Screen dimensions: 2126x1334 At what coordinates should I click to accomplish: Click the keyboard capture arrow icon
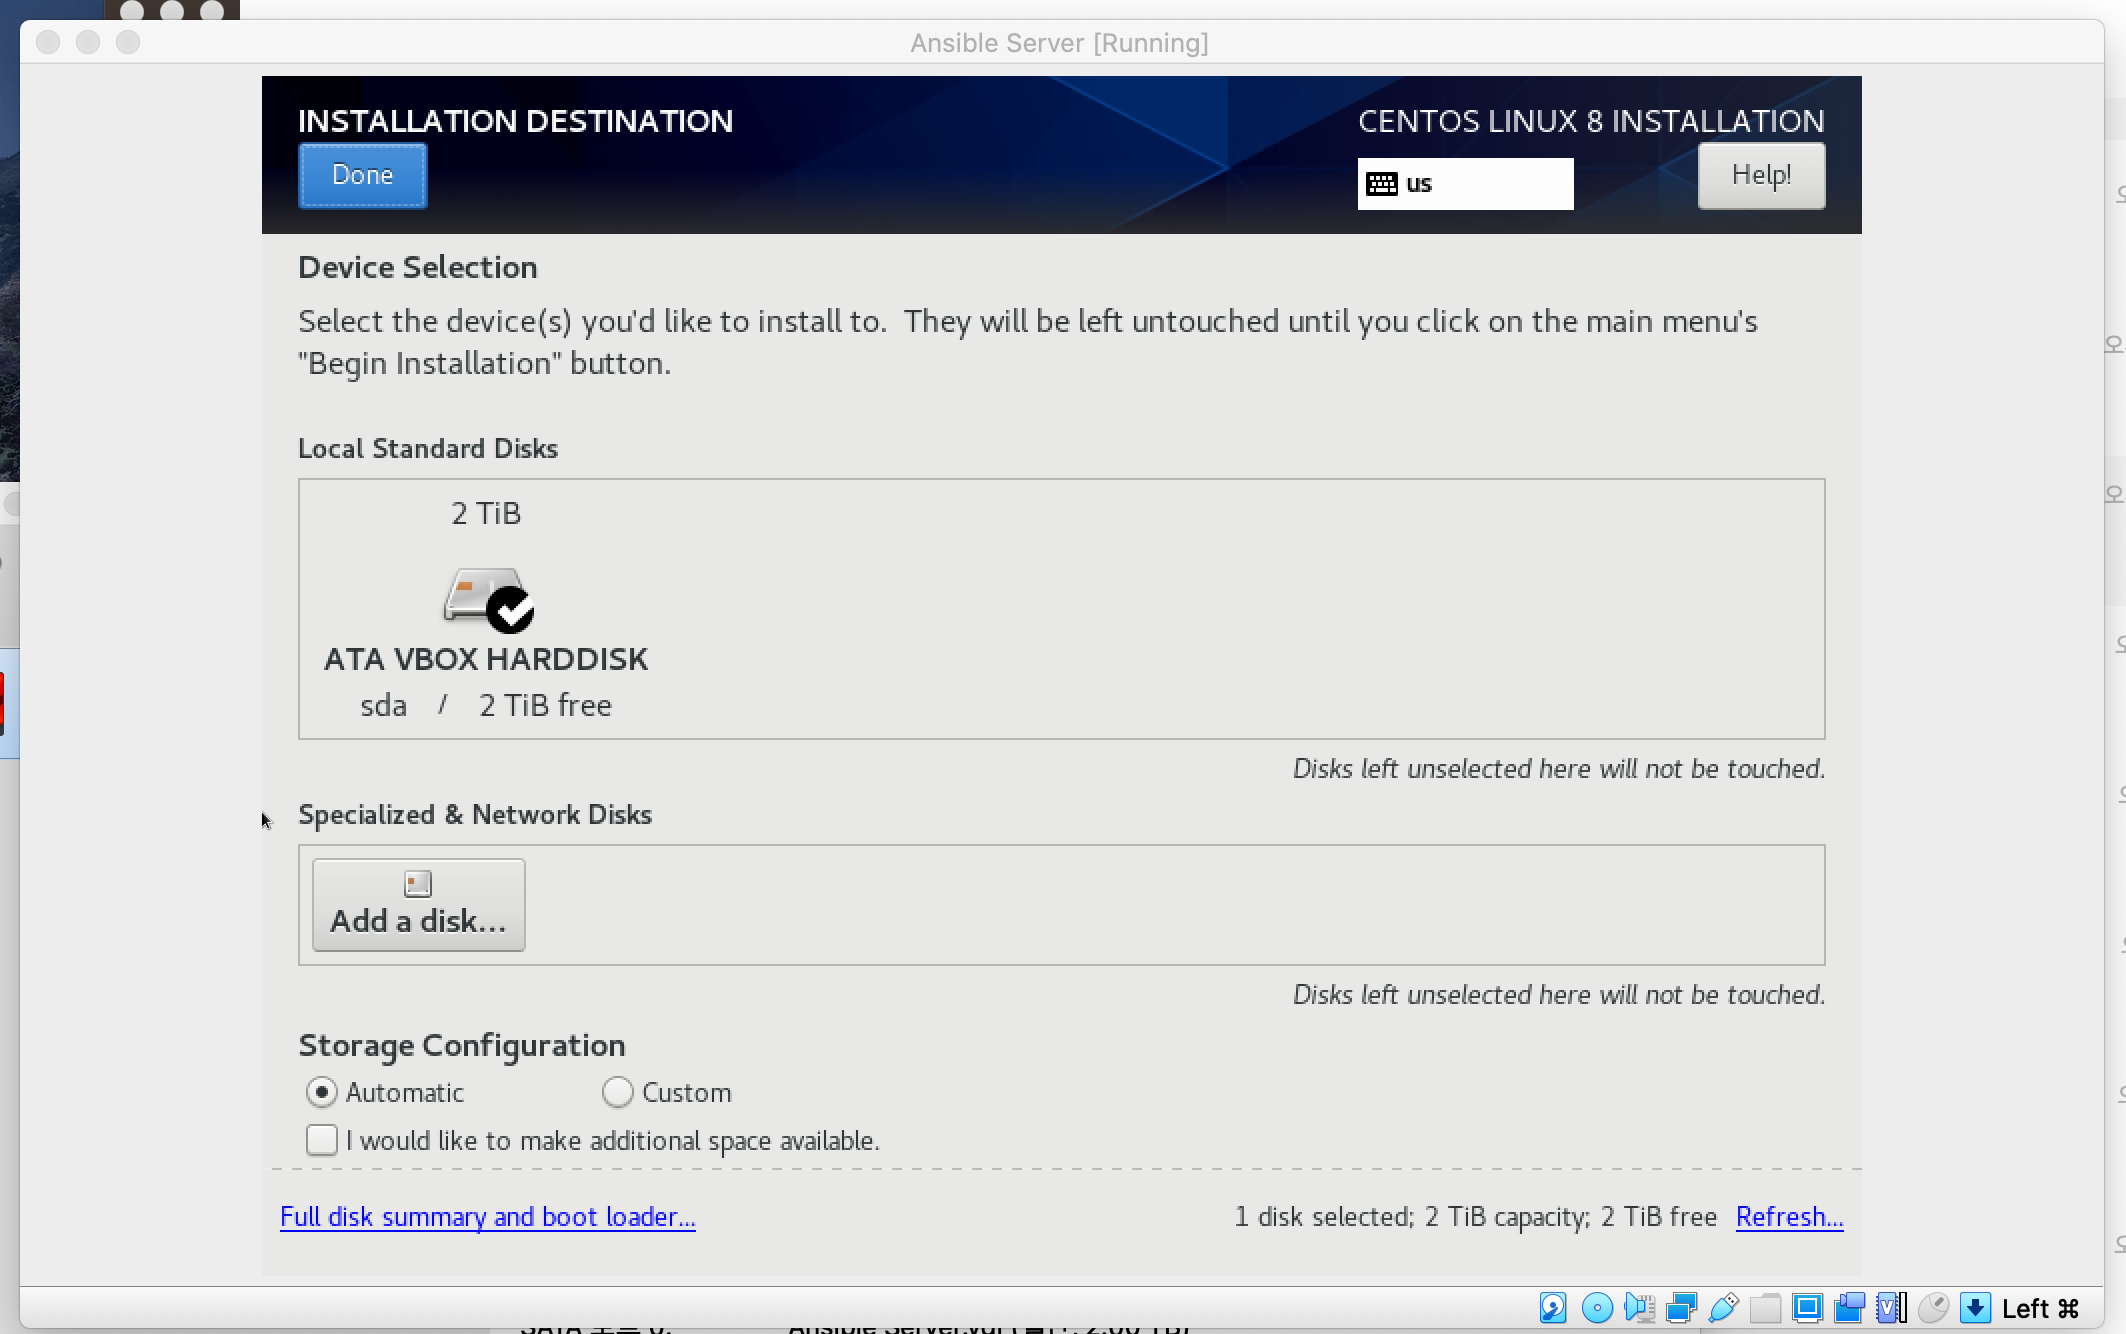tap(1975, 1308)
